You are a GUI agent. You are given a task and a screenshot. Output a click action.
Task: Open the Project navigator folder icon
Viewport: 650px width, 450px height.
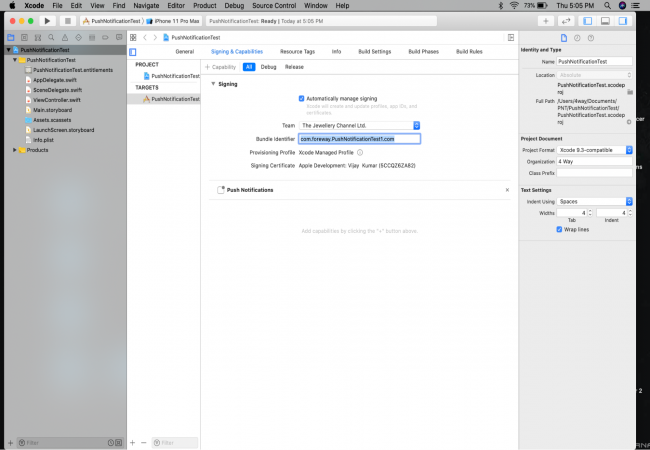[11, 37]
